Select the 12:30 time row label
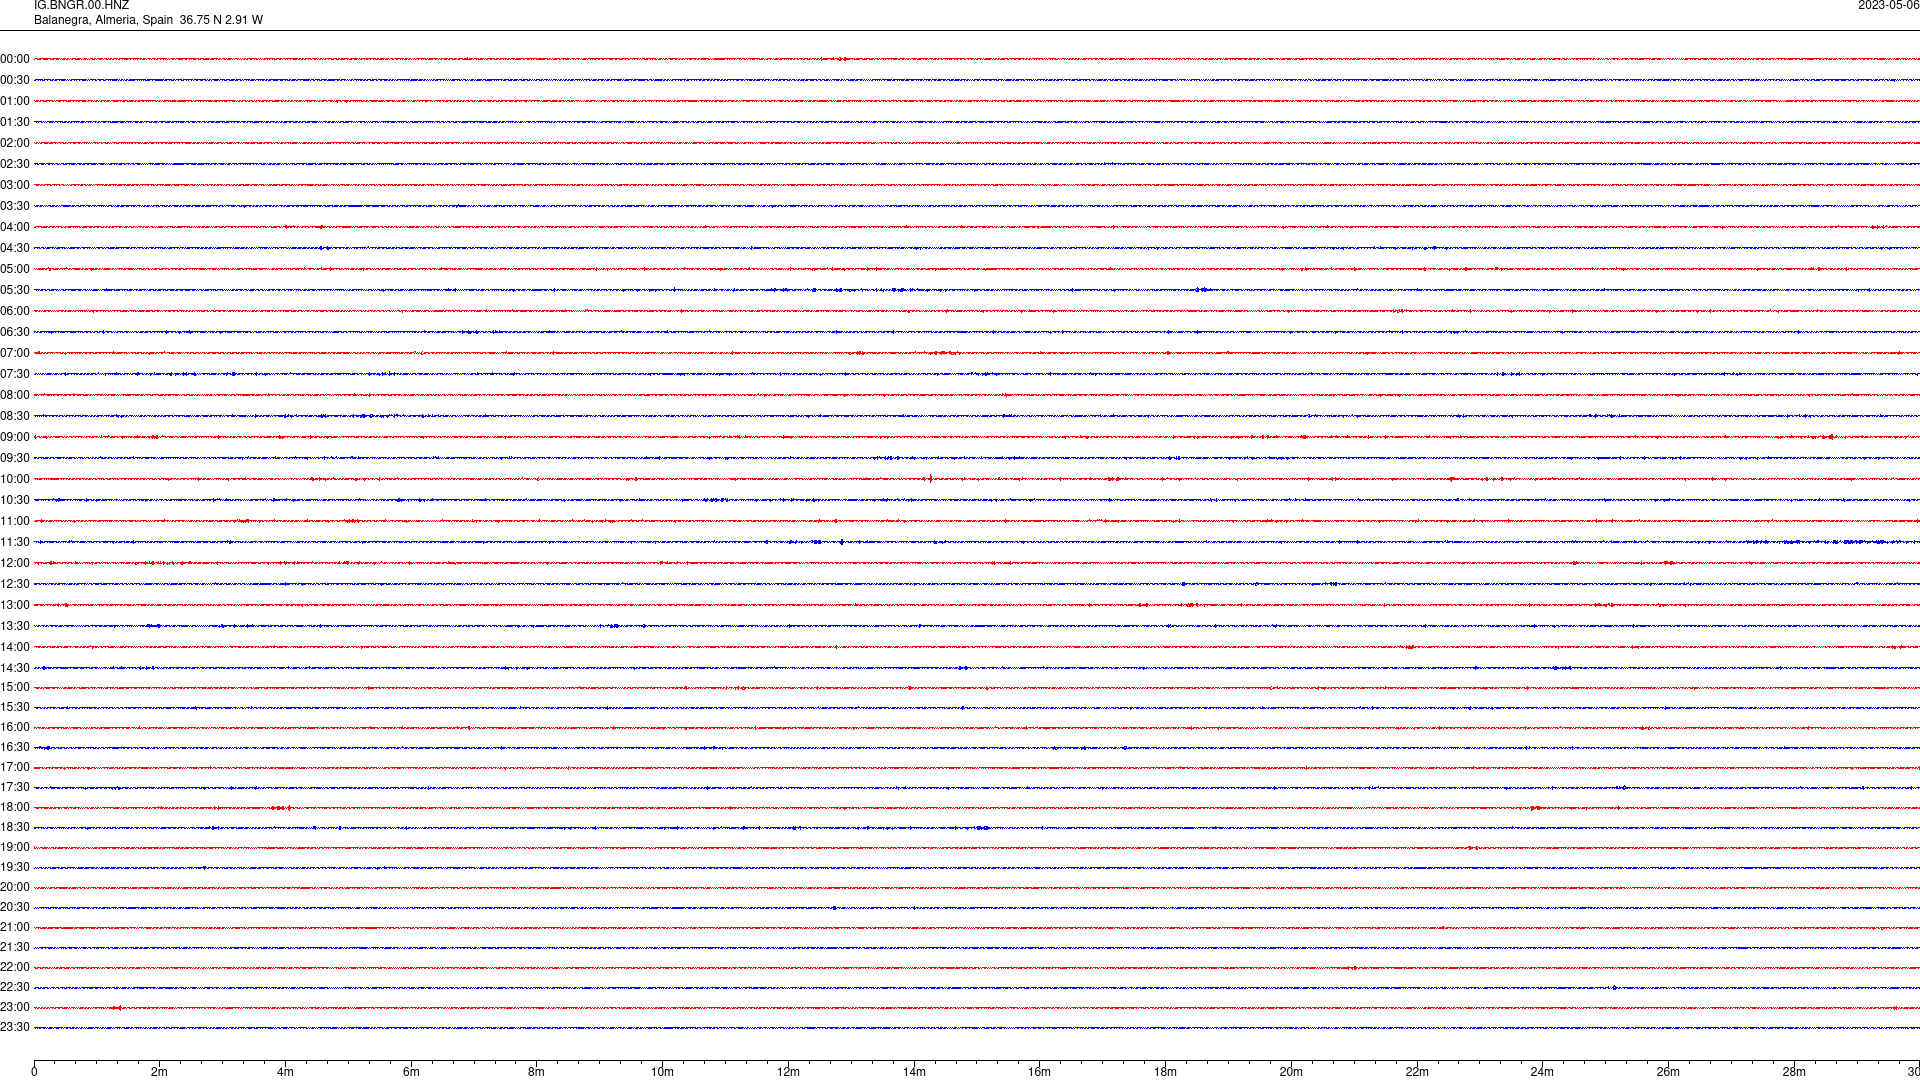Image resolution: width=1920 pixels, height=1080 pixels. (x=15, y=584)
